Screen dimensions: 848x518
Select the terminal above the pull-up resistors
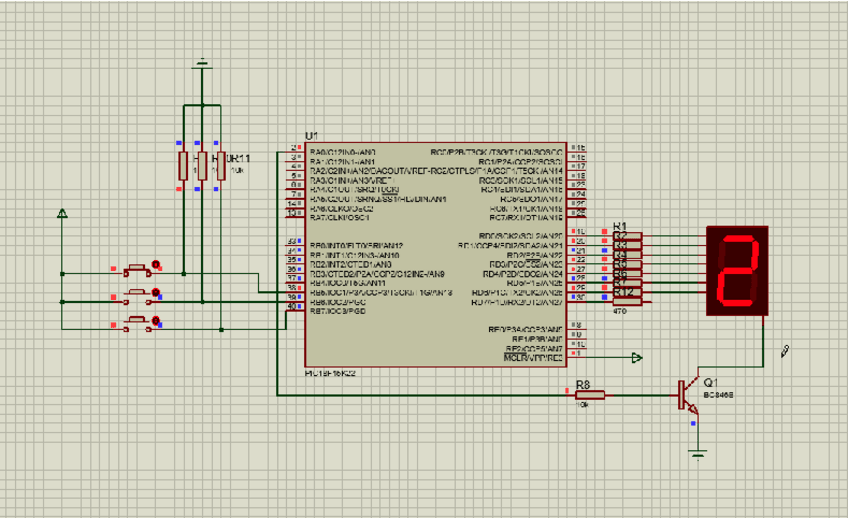pyautogui.click(x=203, y=66)
